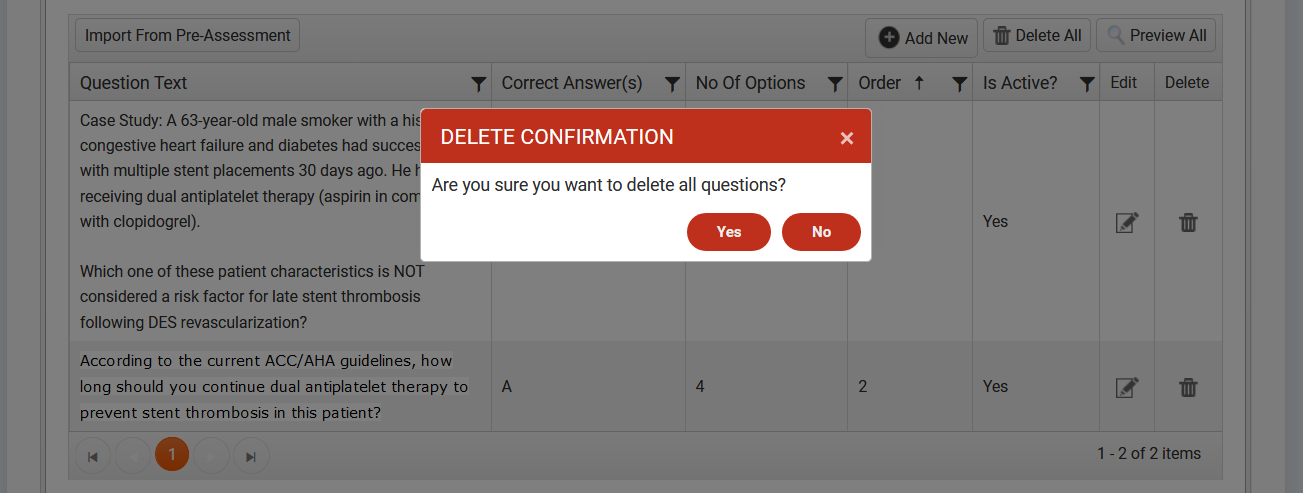The image size is (1303, 493).
Task: Delete the case study question row
Action: click(x=1188, y=222)
